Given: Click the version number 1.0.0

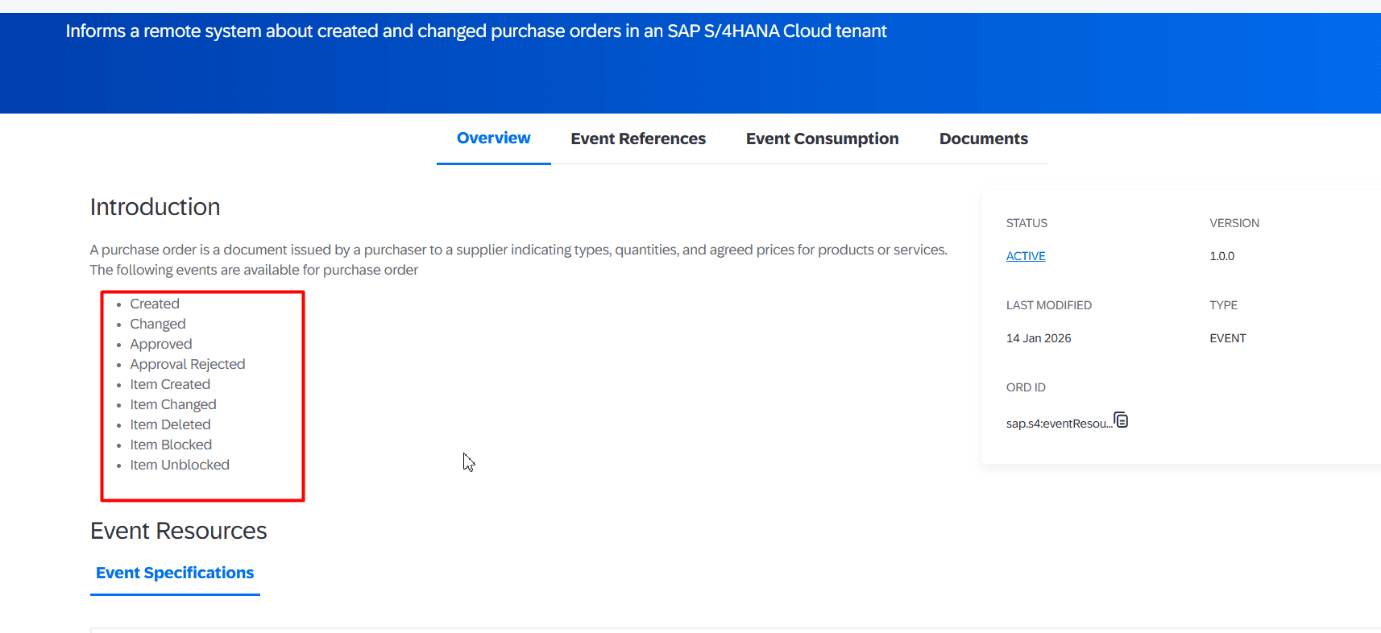Looking at the screenshot, I should click(1222, 256).
